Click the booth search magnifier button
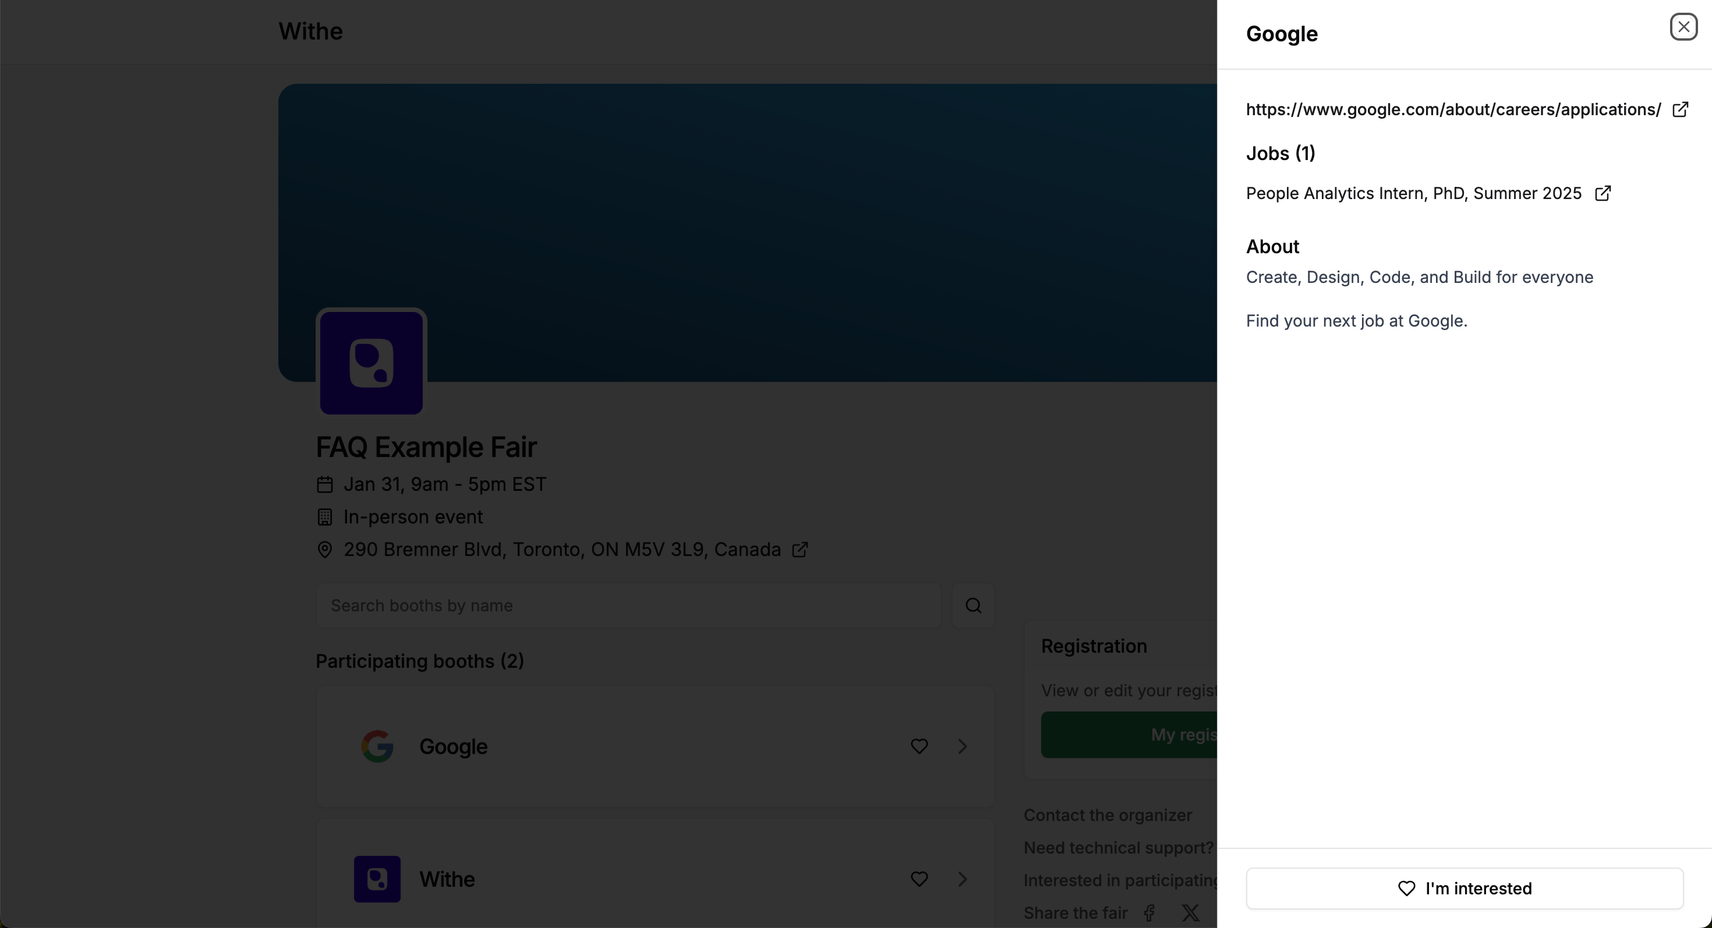1712x928 pixels. click(973, 605)
